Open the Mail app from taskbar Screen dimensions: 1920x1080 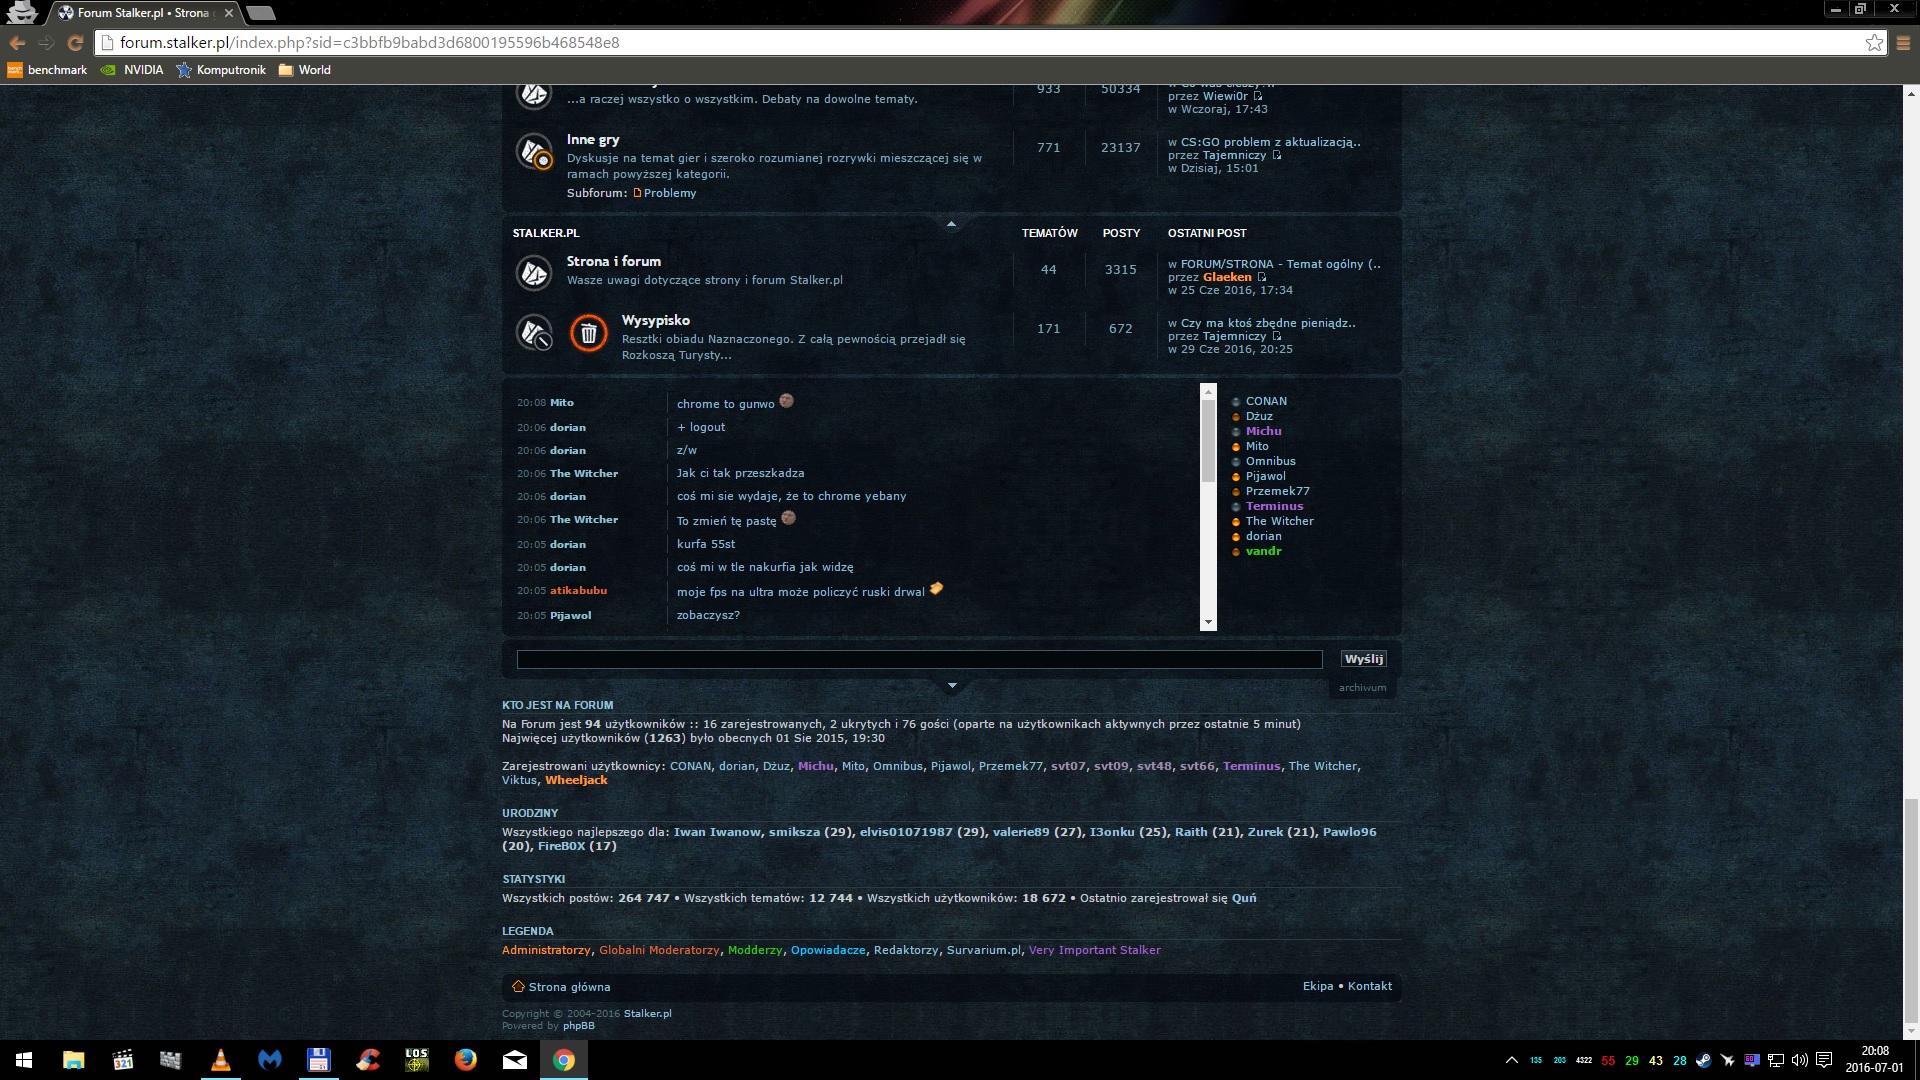(515, 1060)
